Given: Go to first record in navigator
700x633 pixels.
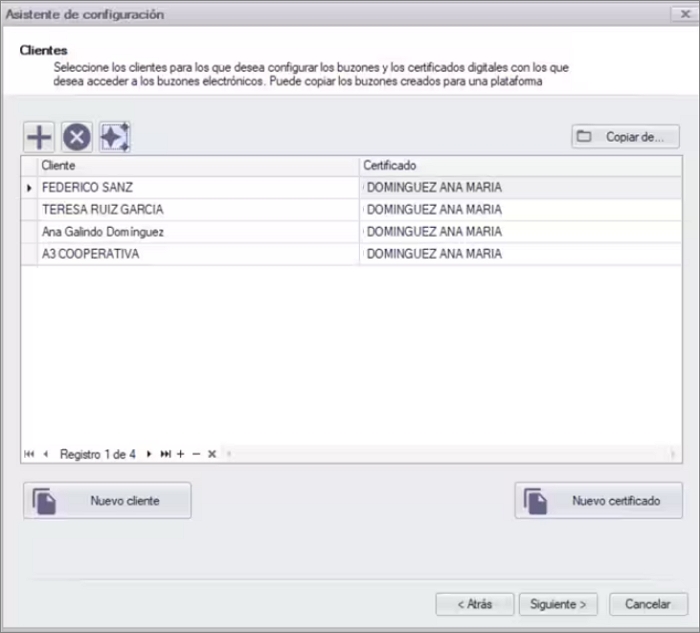Looking at the screenshot, I should 29,454.
